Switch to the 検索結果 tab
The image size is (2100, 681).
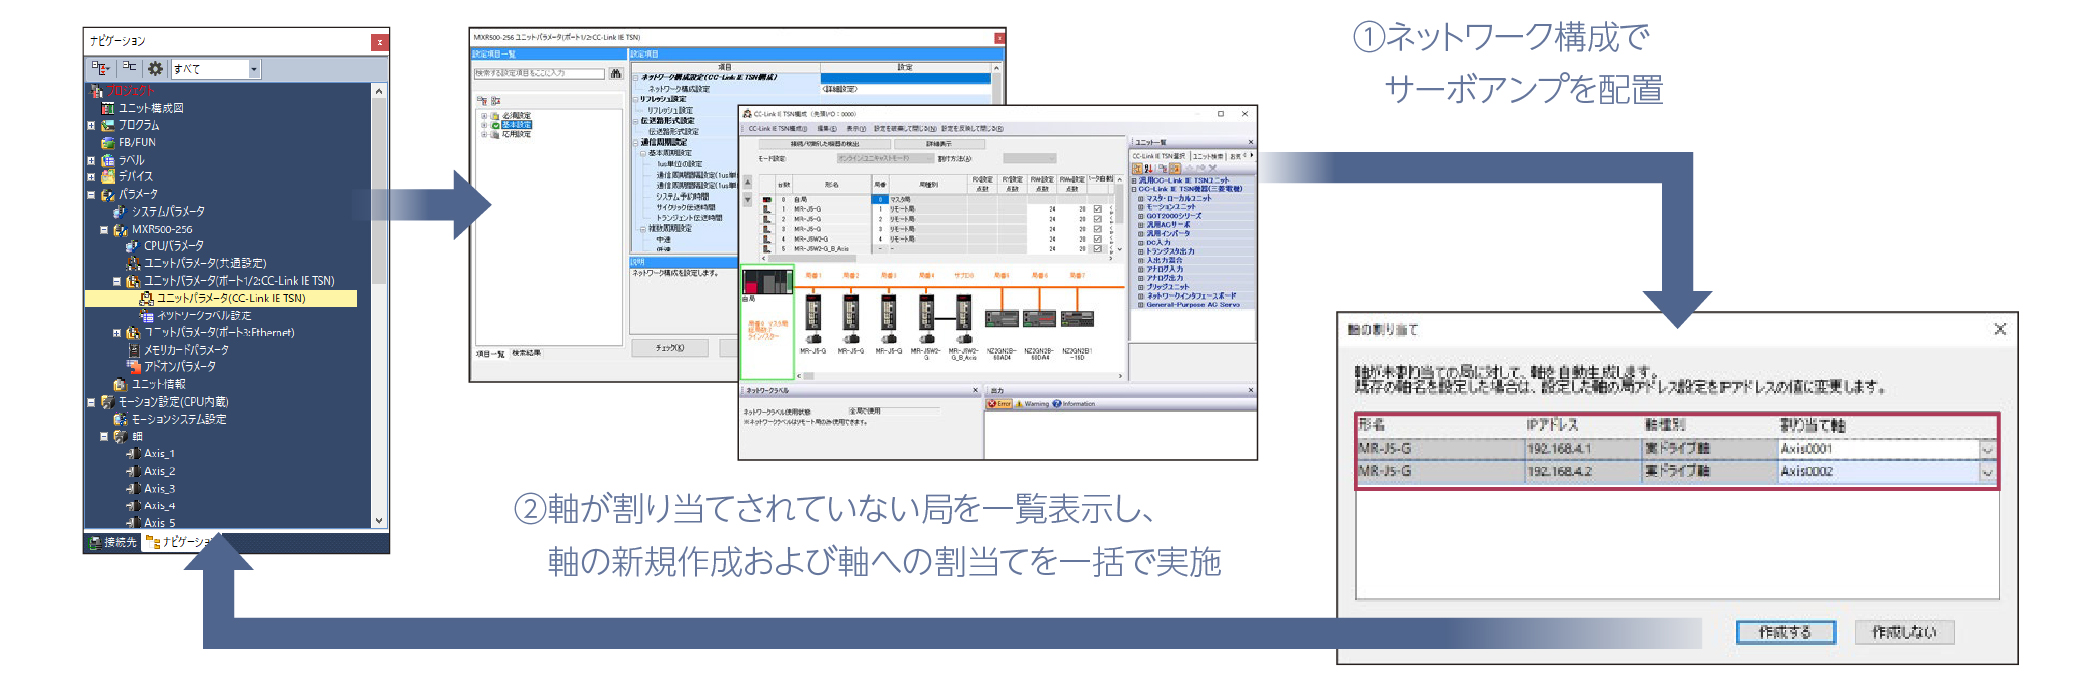tap(526, 353)
